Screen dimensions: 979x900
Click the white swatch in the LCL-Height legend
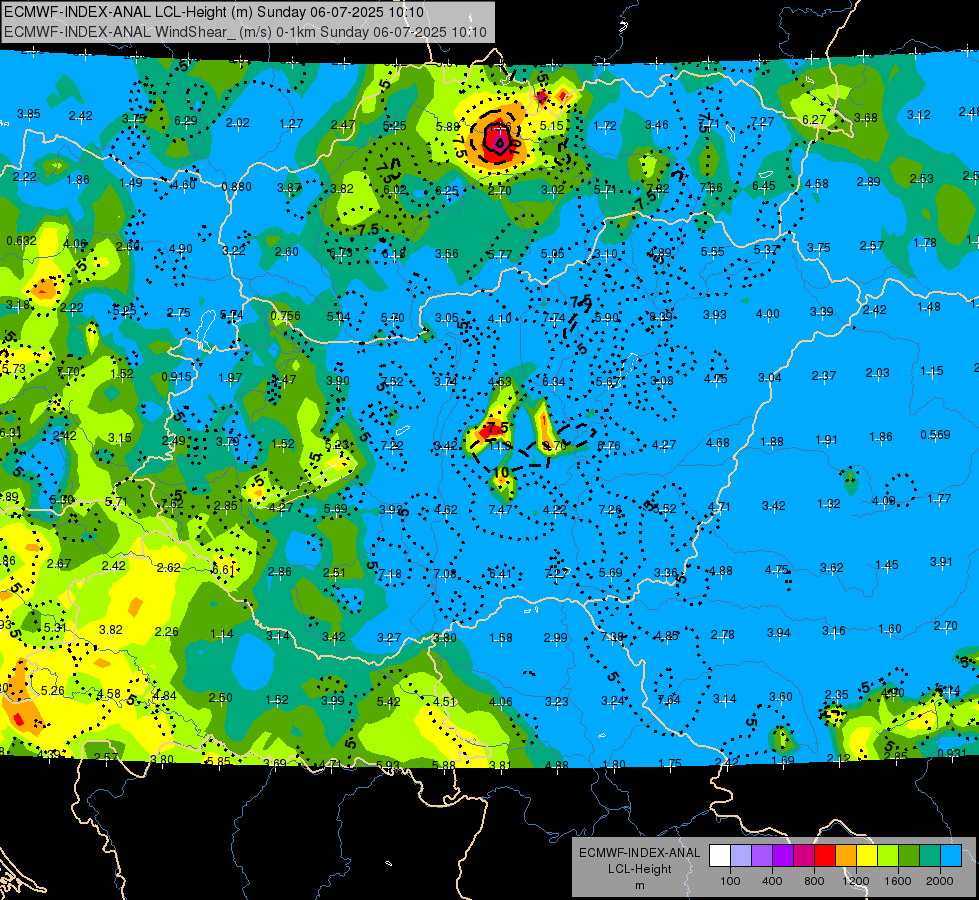tap(720, 856)
